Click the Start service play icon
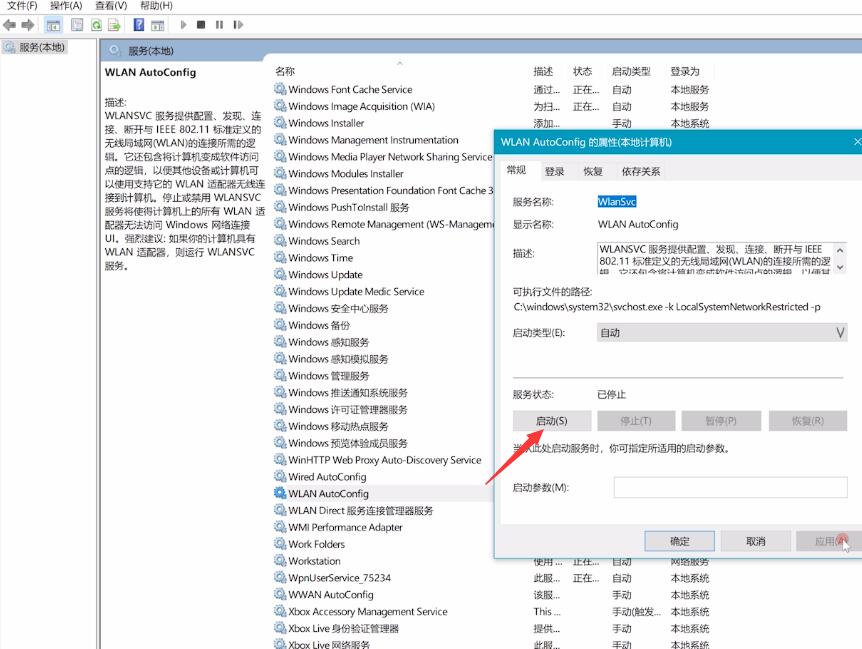Image resolution: width=862 pixels, height=649 pixels. pos(184,25)
